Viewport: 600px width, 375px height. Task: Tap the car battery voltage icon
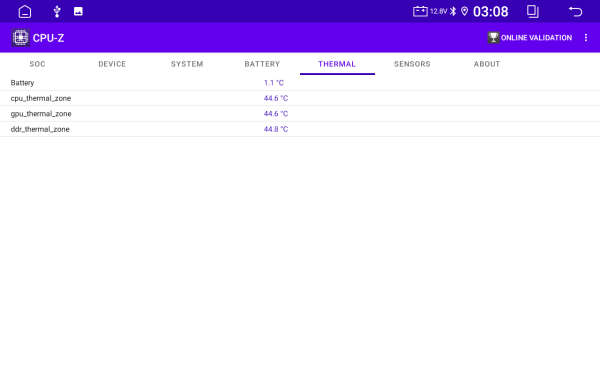tap(420, 11)
